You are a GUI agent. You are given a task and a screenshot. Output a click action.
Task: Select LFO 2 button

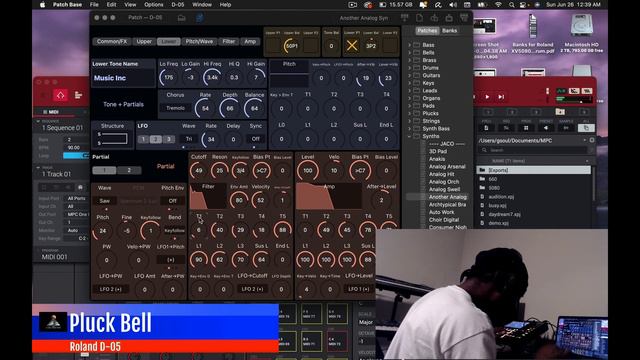pos(156,139)
